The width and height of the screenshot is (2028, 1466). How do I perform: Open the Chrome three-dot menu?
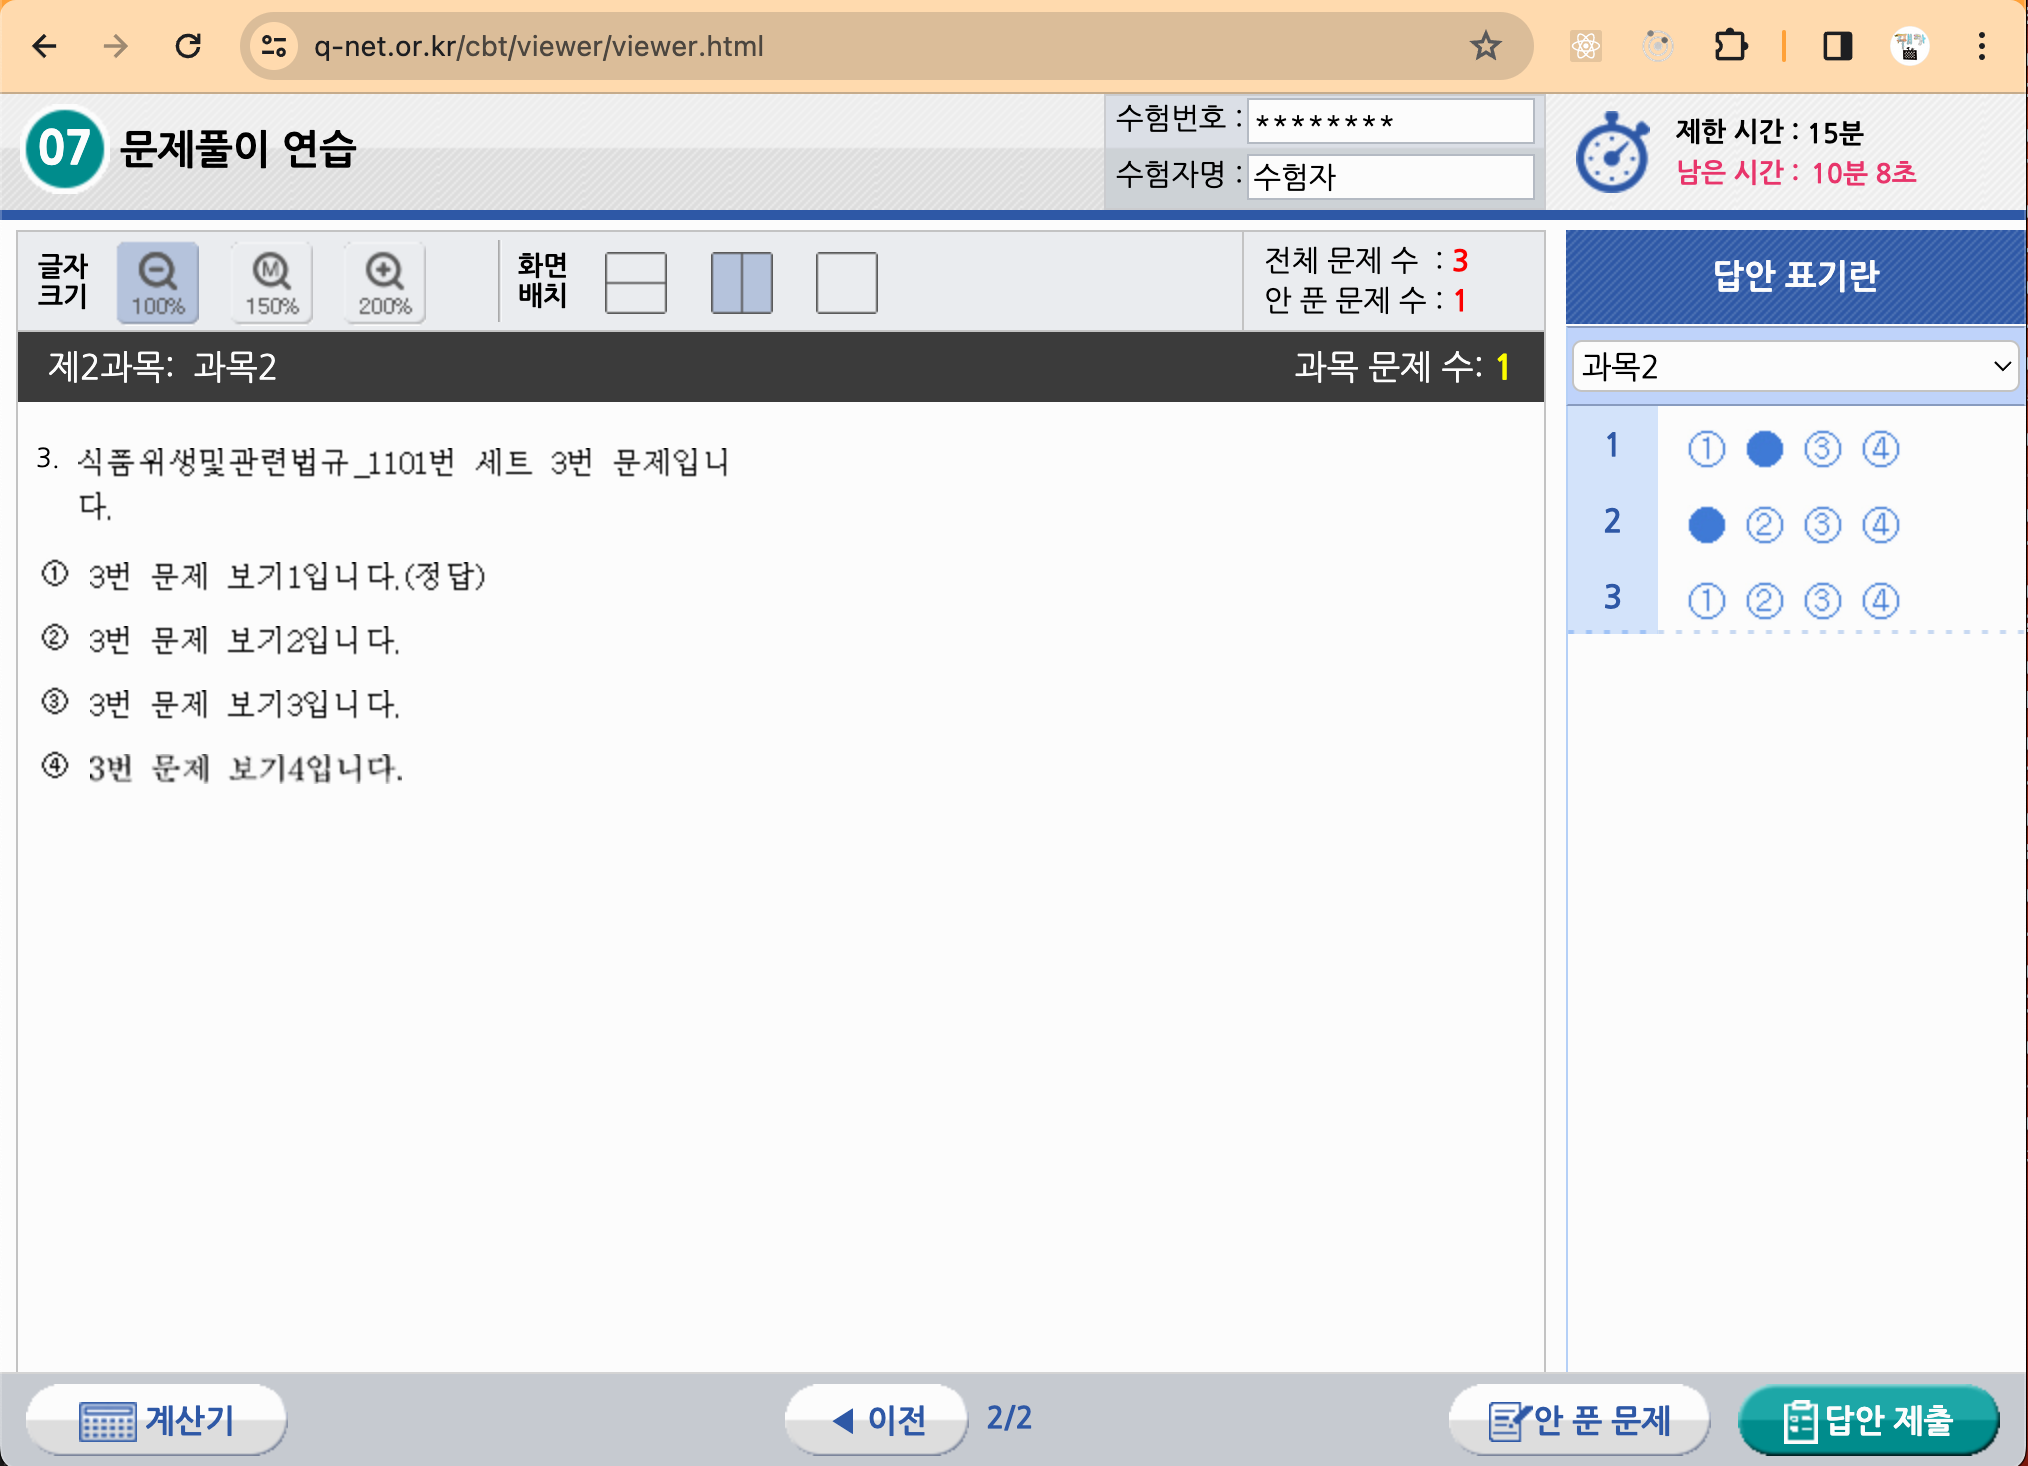(1981, 46)
